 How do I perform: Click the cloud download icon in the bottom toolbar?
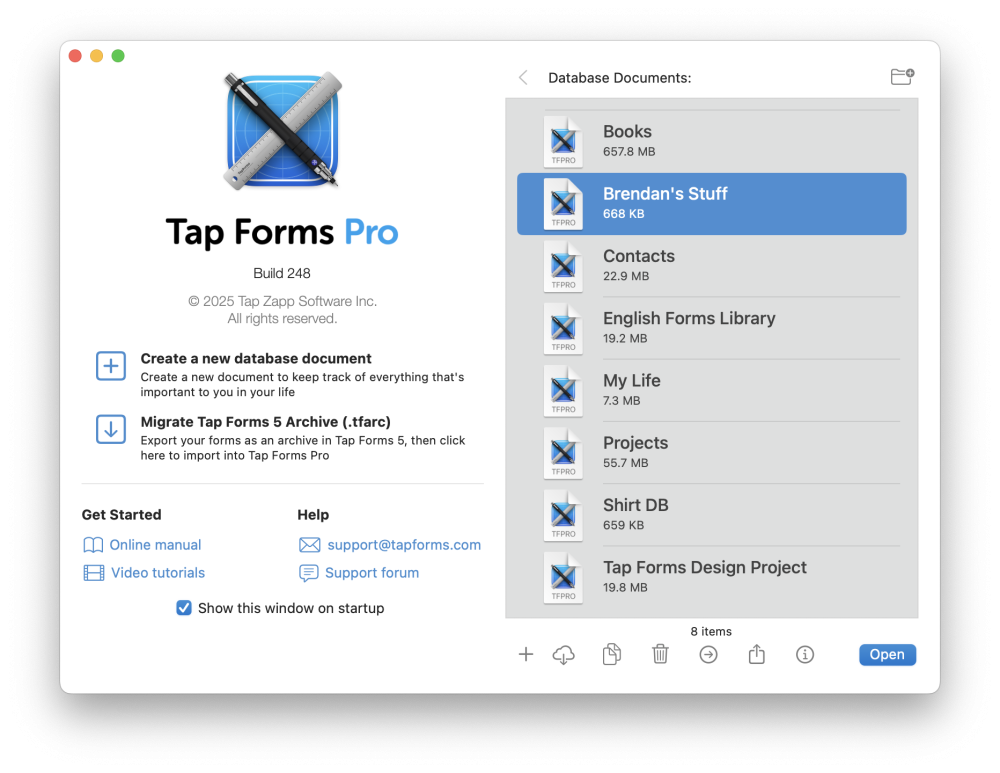(563, 654)
